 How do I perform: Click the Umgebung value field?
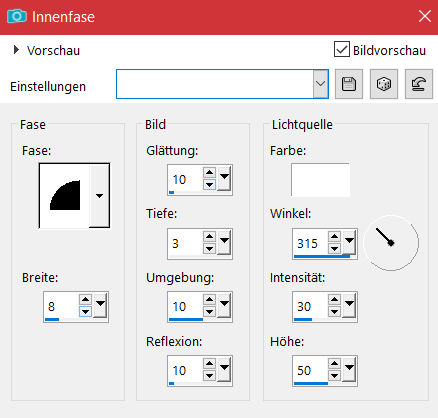(185, 306)
